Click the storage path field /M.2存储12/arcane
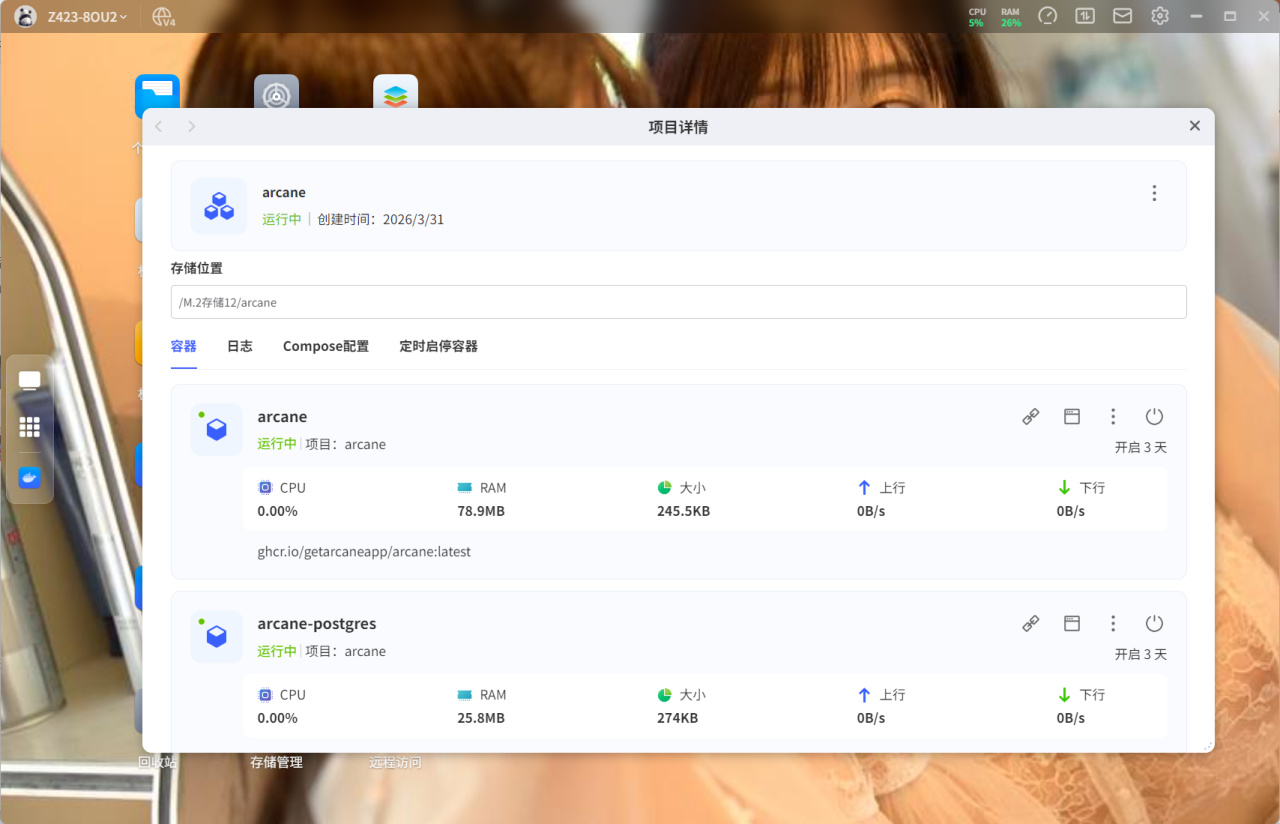Viewport: 1280px width, 824px height. pos(679,302)
